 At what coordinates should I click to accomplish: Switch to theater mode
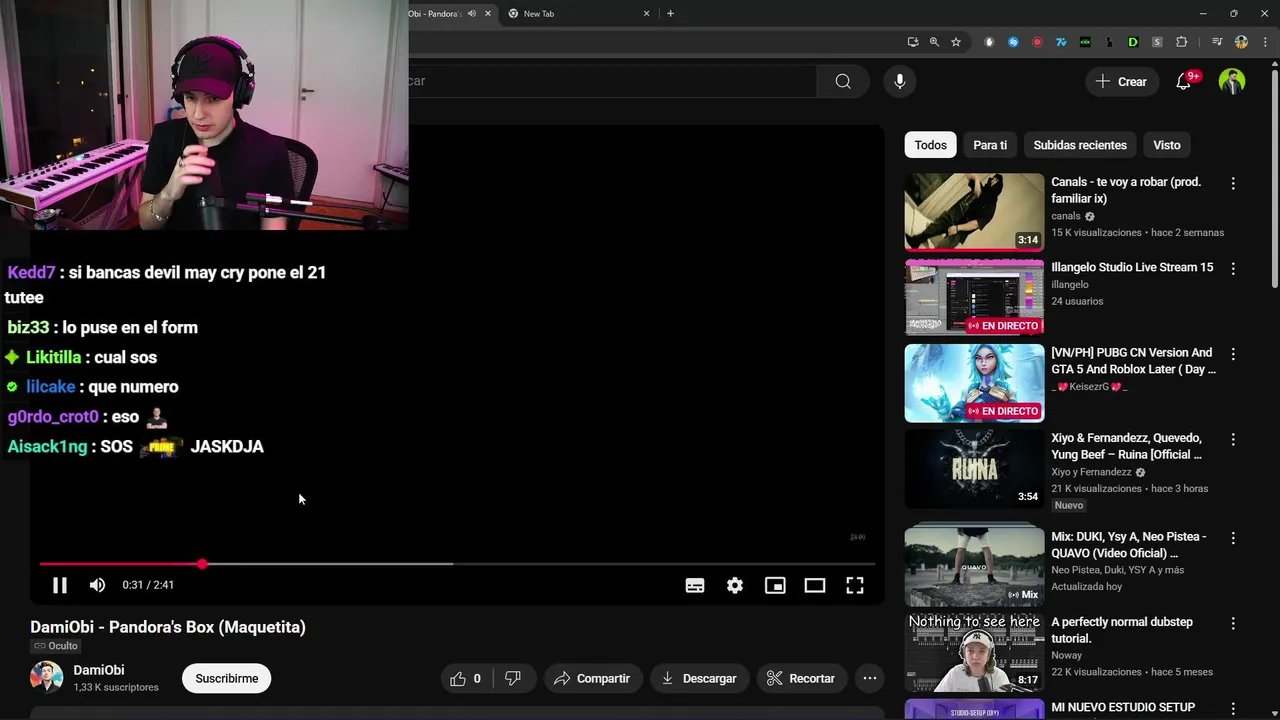(815, 586)
